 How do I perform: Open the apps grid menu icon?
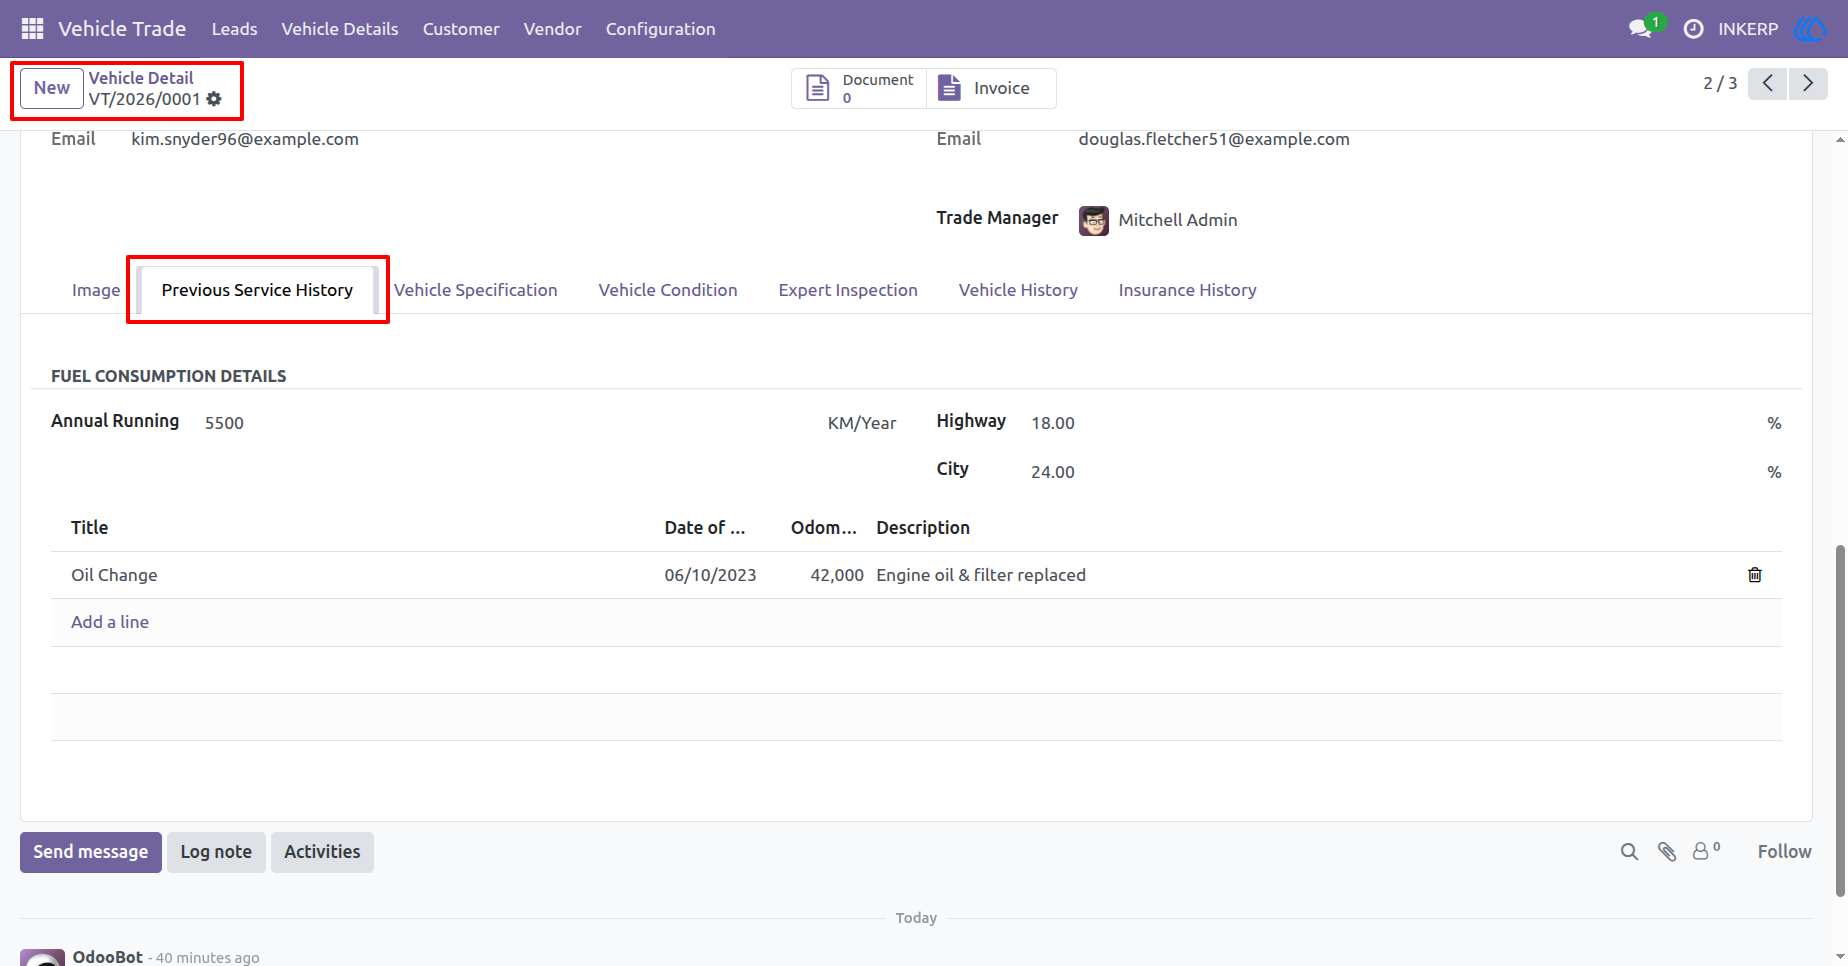[x=32, y=29]
